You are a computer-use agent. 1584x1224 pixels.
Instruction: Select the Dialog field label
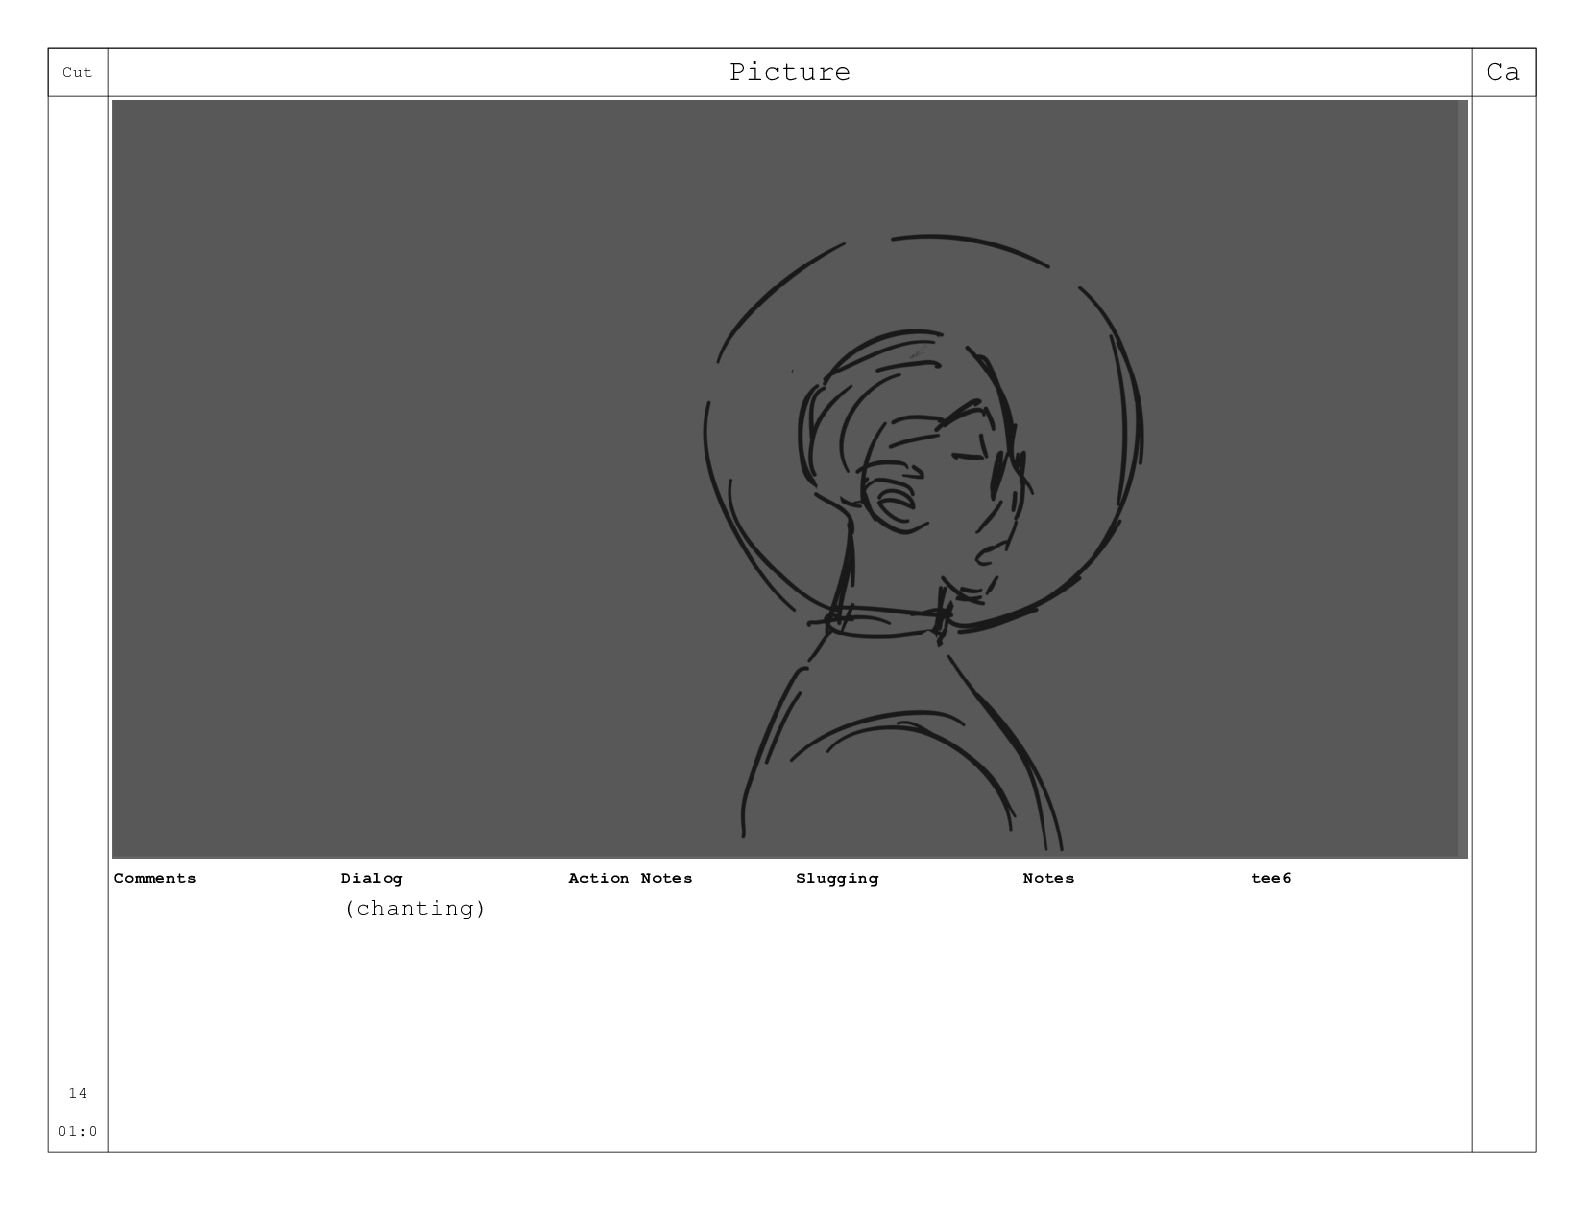371,878
